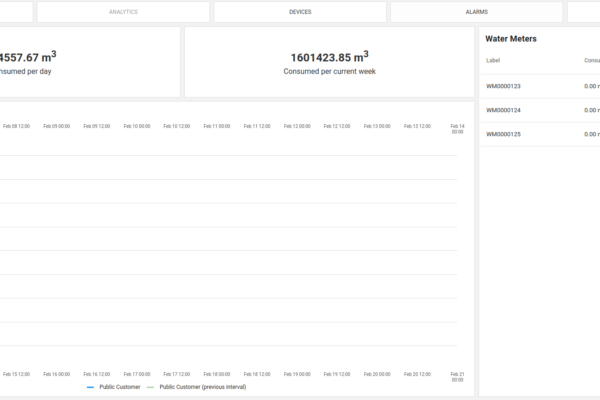
Task: Click the consumed per day value card
Action: 90,62
